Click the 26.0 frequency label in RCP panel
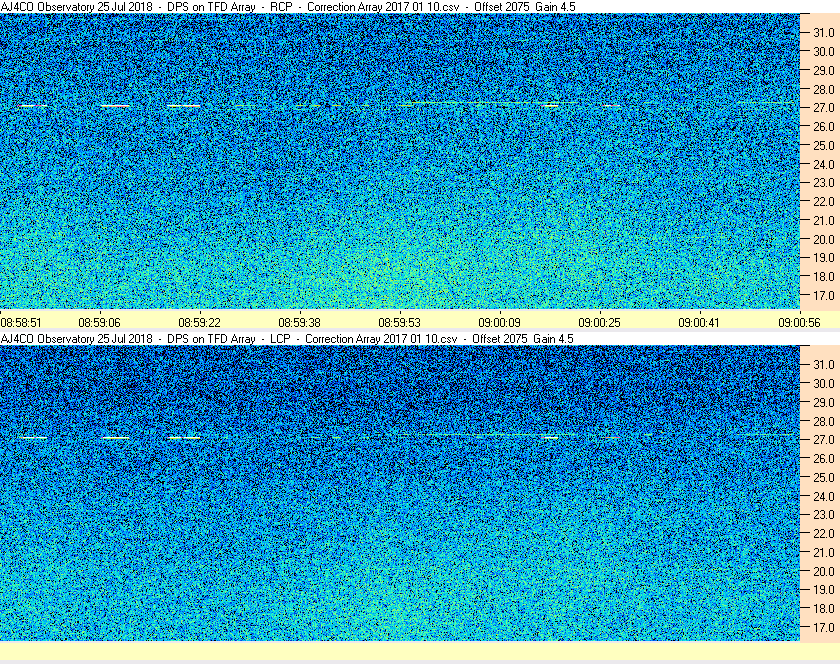Image resolution: width=840 pixels, height=664 pixels. (823, 126)
